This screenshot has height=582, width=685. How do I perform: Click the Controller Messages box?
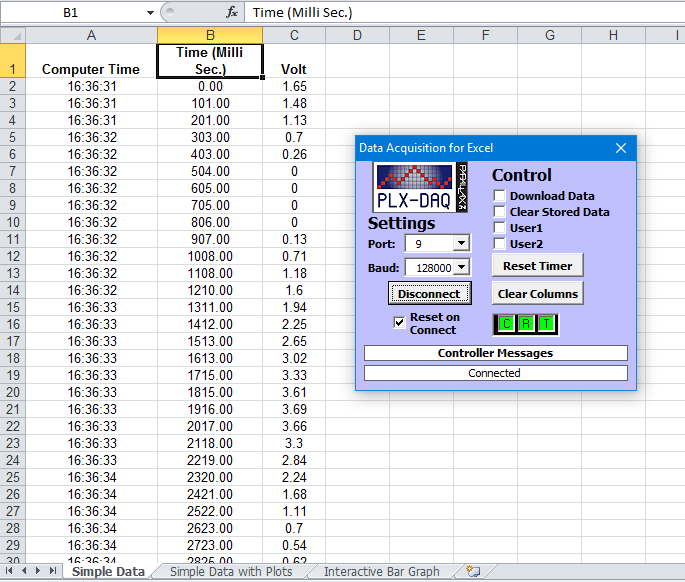[495, 353]
